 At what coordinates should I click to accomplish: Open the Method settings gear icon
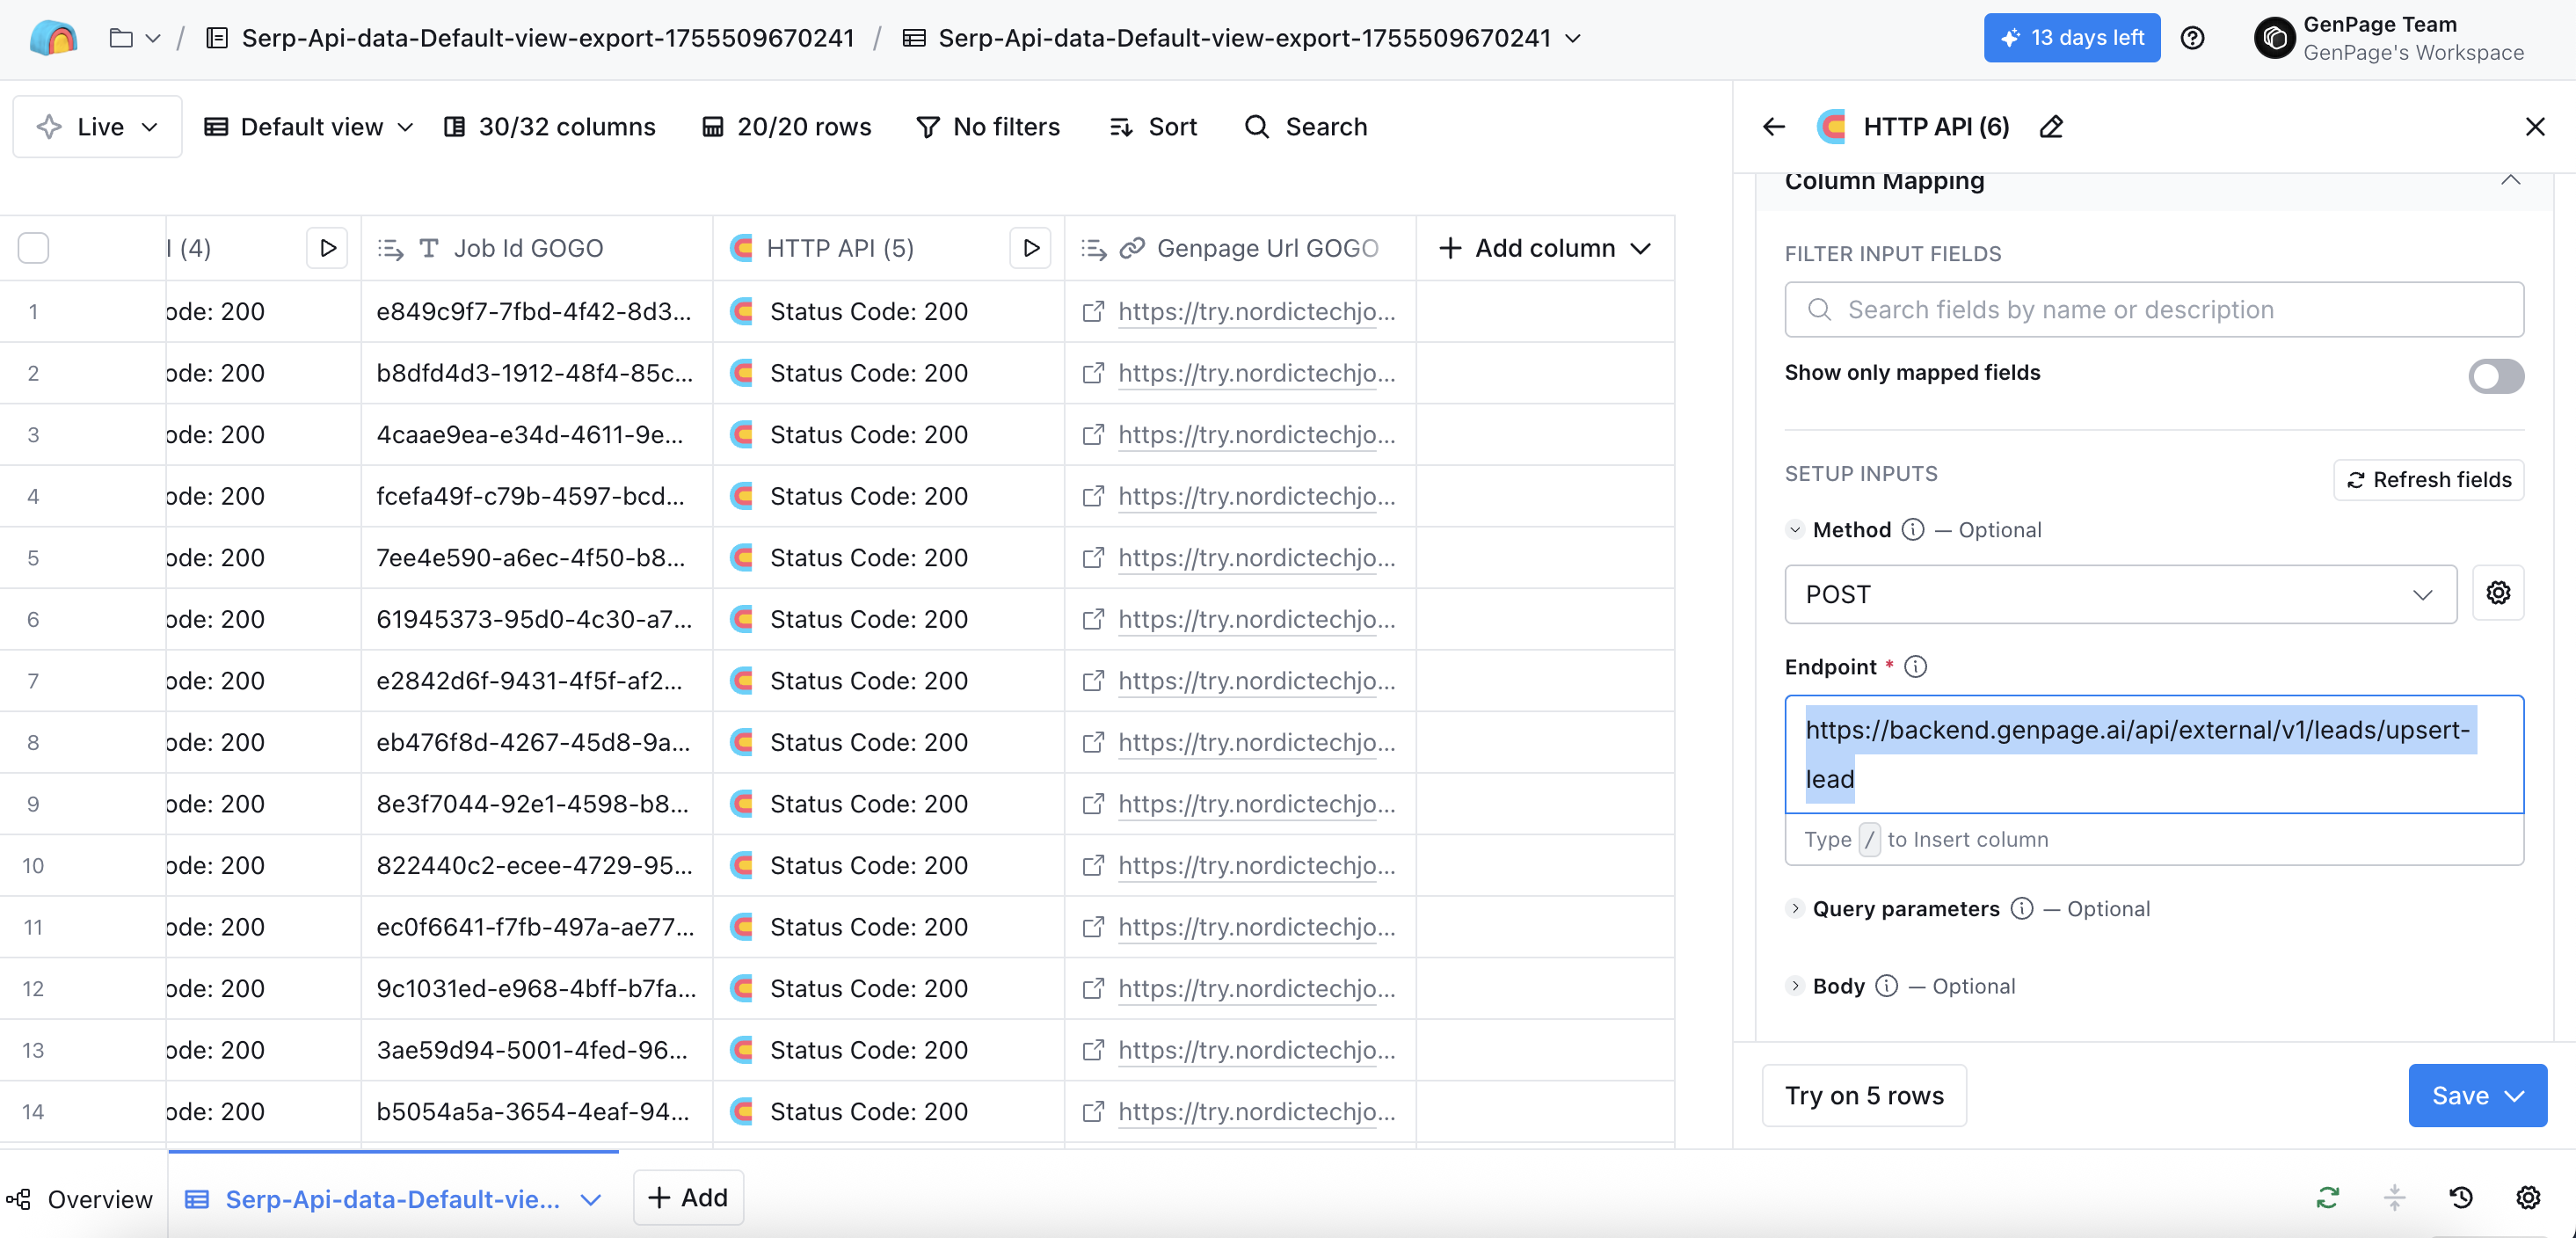(2497, 593)
